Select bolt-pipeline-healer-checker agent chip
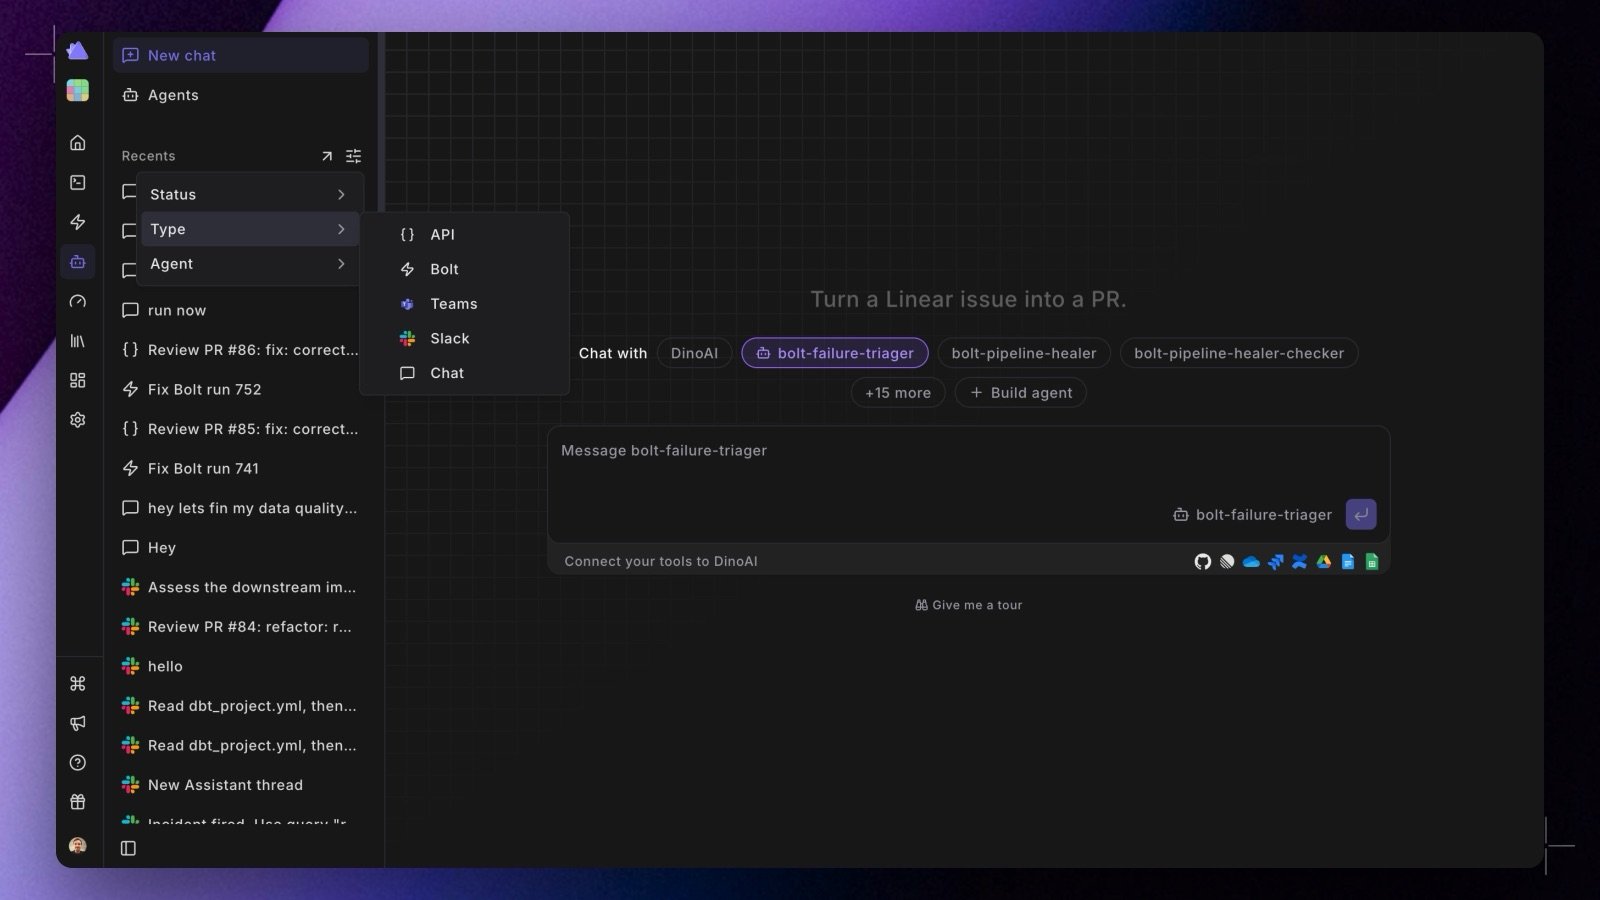Viewport: 1600px width, 900px height. (1239, 353)
